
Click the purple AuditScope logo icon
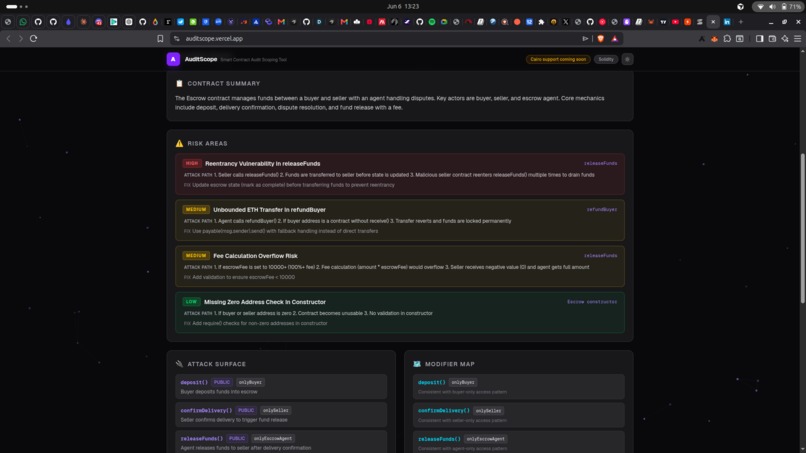coord(173,59)
